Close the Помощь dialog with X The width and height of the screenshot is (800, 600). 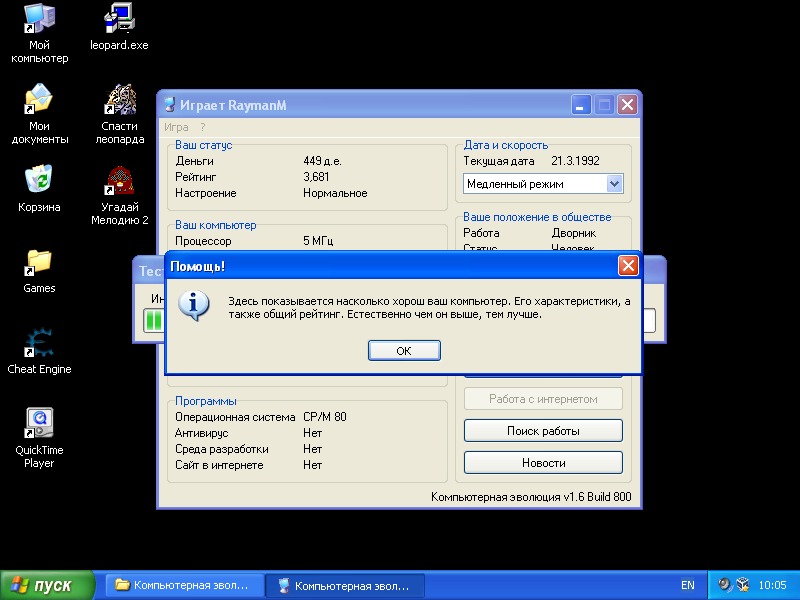coord(628,265)
